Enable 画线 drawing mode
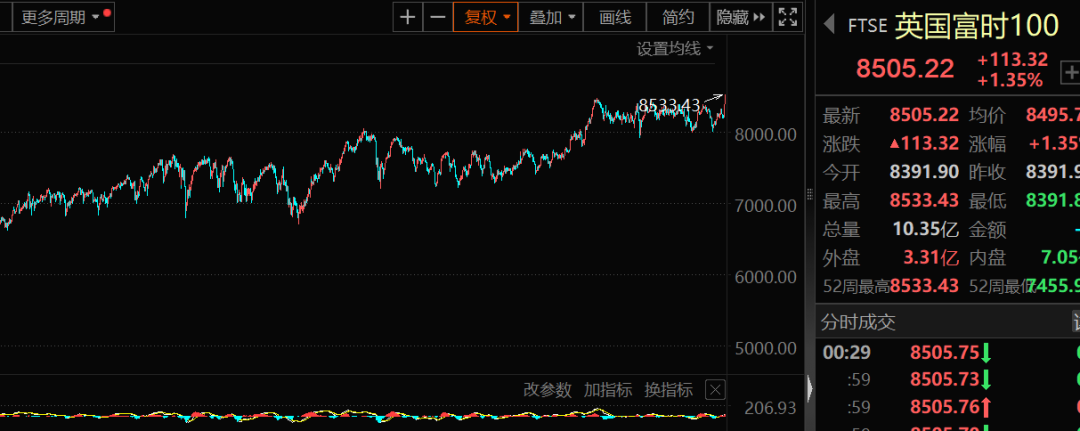 click(615, 17)
